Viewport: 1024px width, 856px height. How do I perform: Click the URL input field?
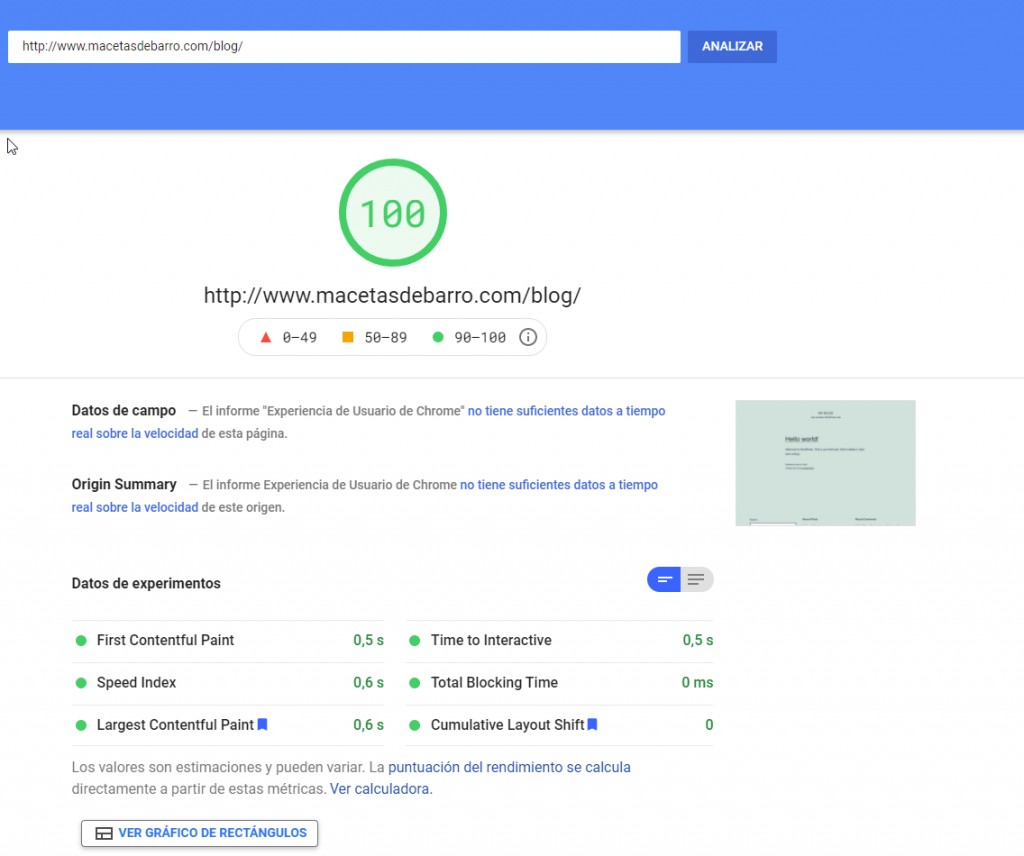[x=344, y=47]
